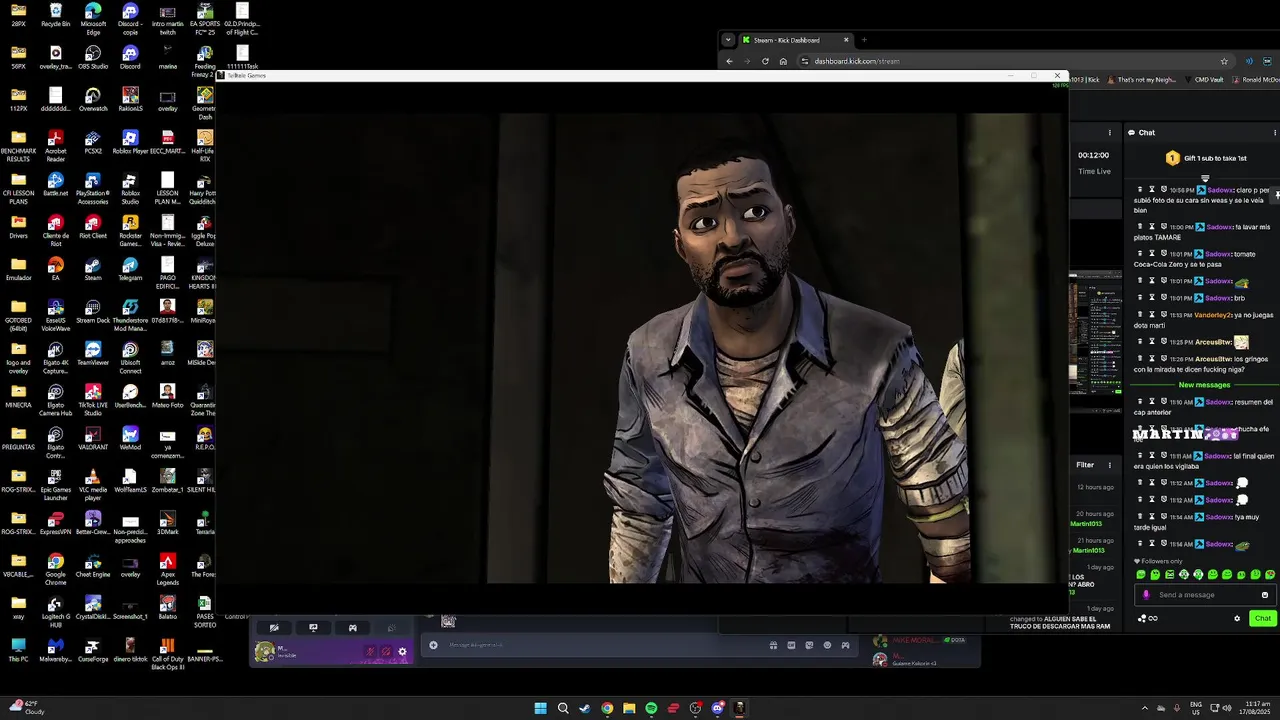The height and width of the screenshot is (720, 1280).
Task: Open the BENCHMARK RESULTS folder
Action: [x=19, y=146]
